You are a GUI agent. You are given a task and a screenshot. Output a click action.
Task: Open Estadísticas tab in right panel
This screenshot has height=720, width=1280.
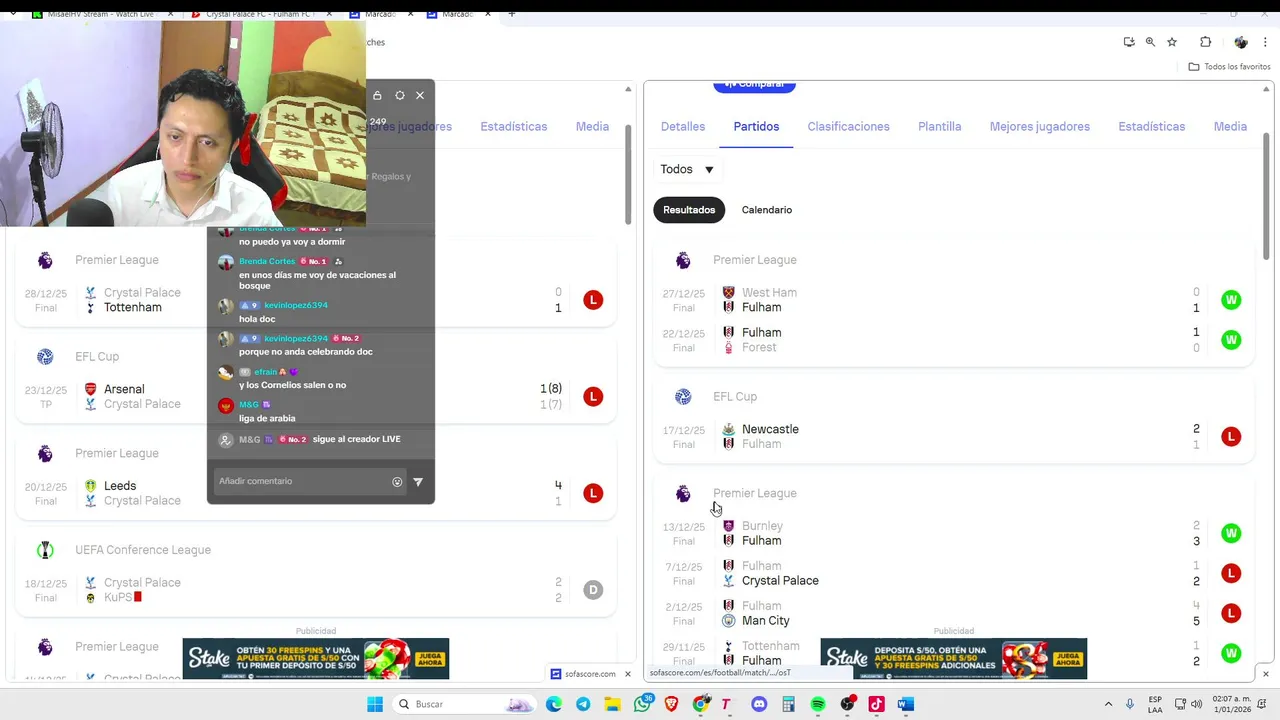[1152, 127]
